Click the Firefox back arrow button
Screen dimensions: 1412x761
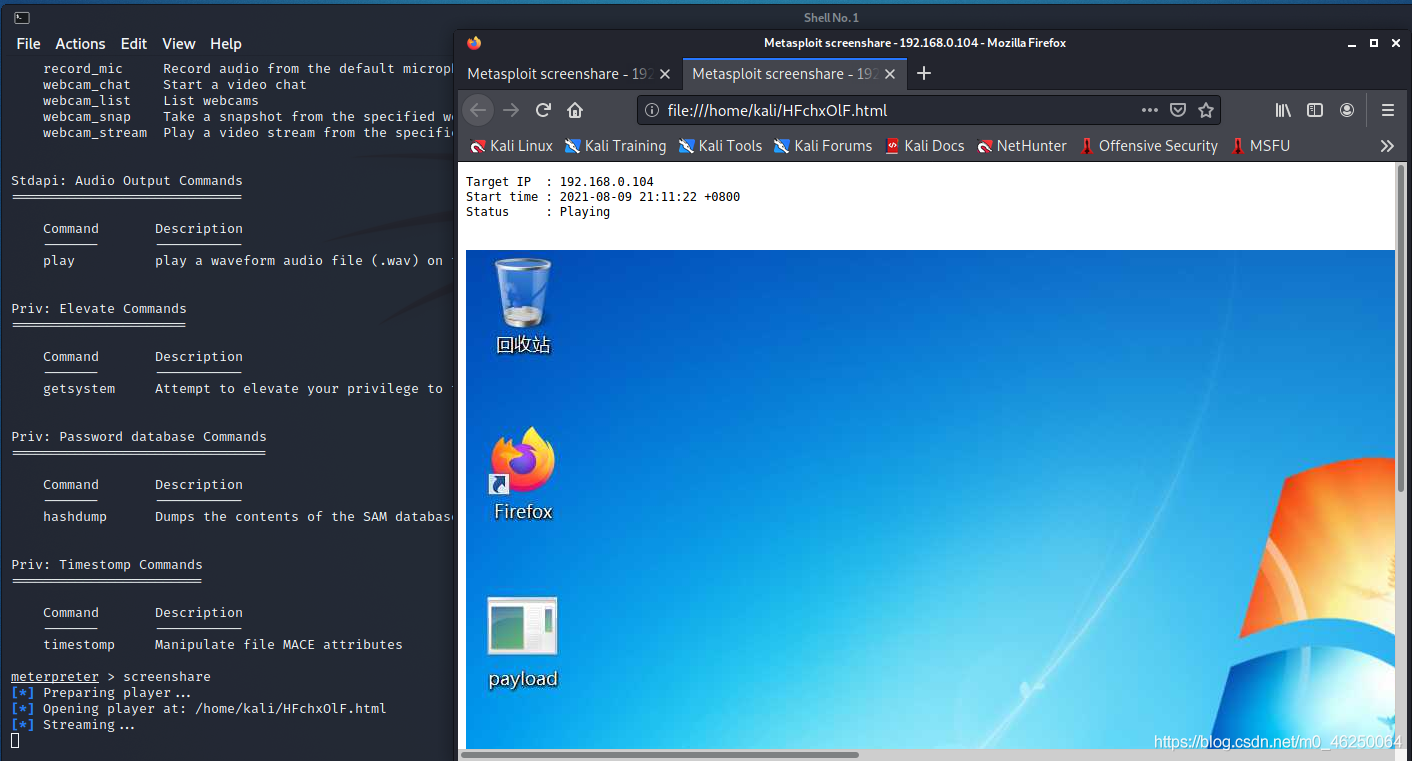coord(479,110)
